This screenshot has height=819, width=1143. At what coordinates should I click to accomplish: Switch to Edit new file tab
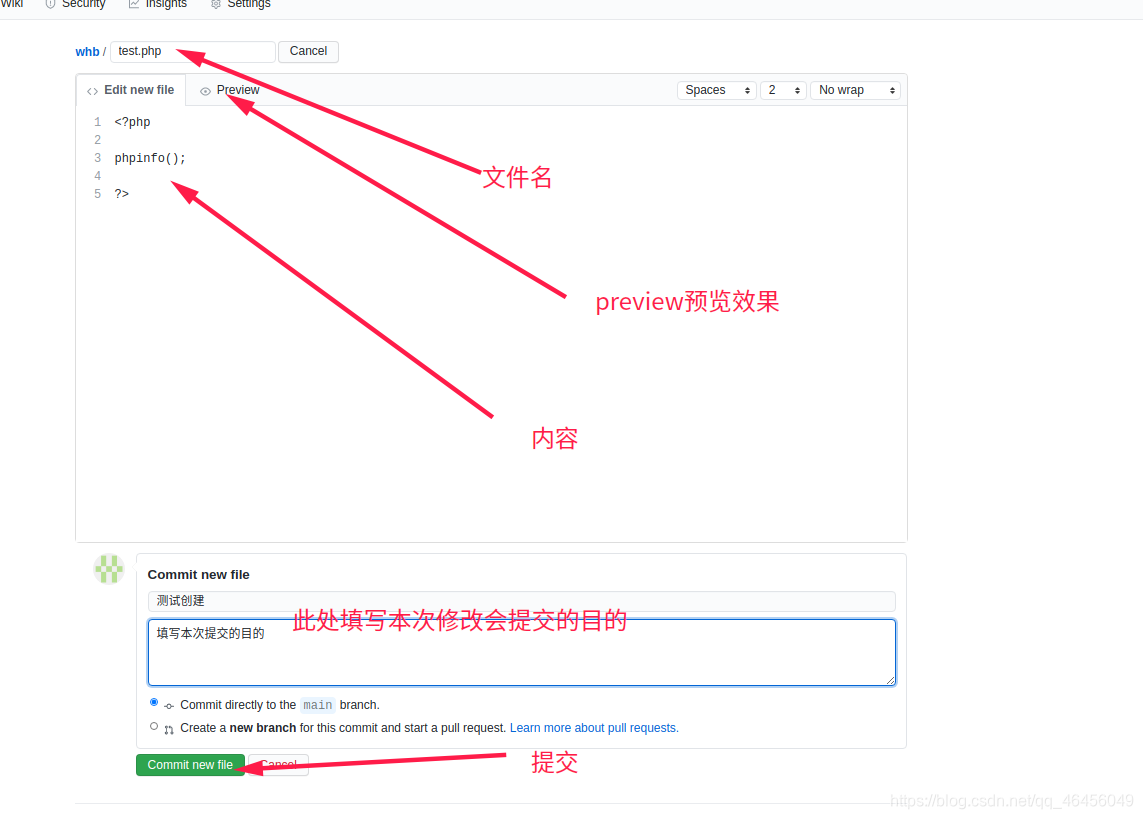click(131, 90)
